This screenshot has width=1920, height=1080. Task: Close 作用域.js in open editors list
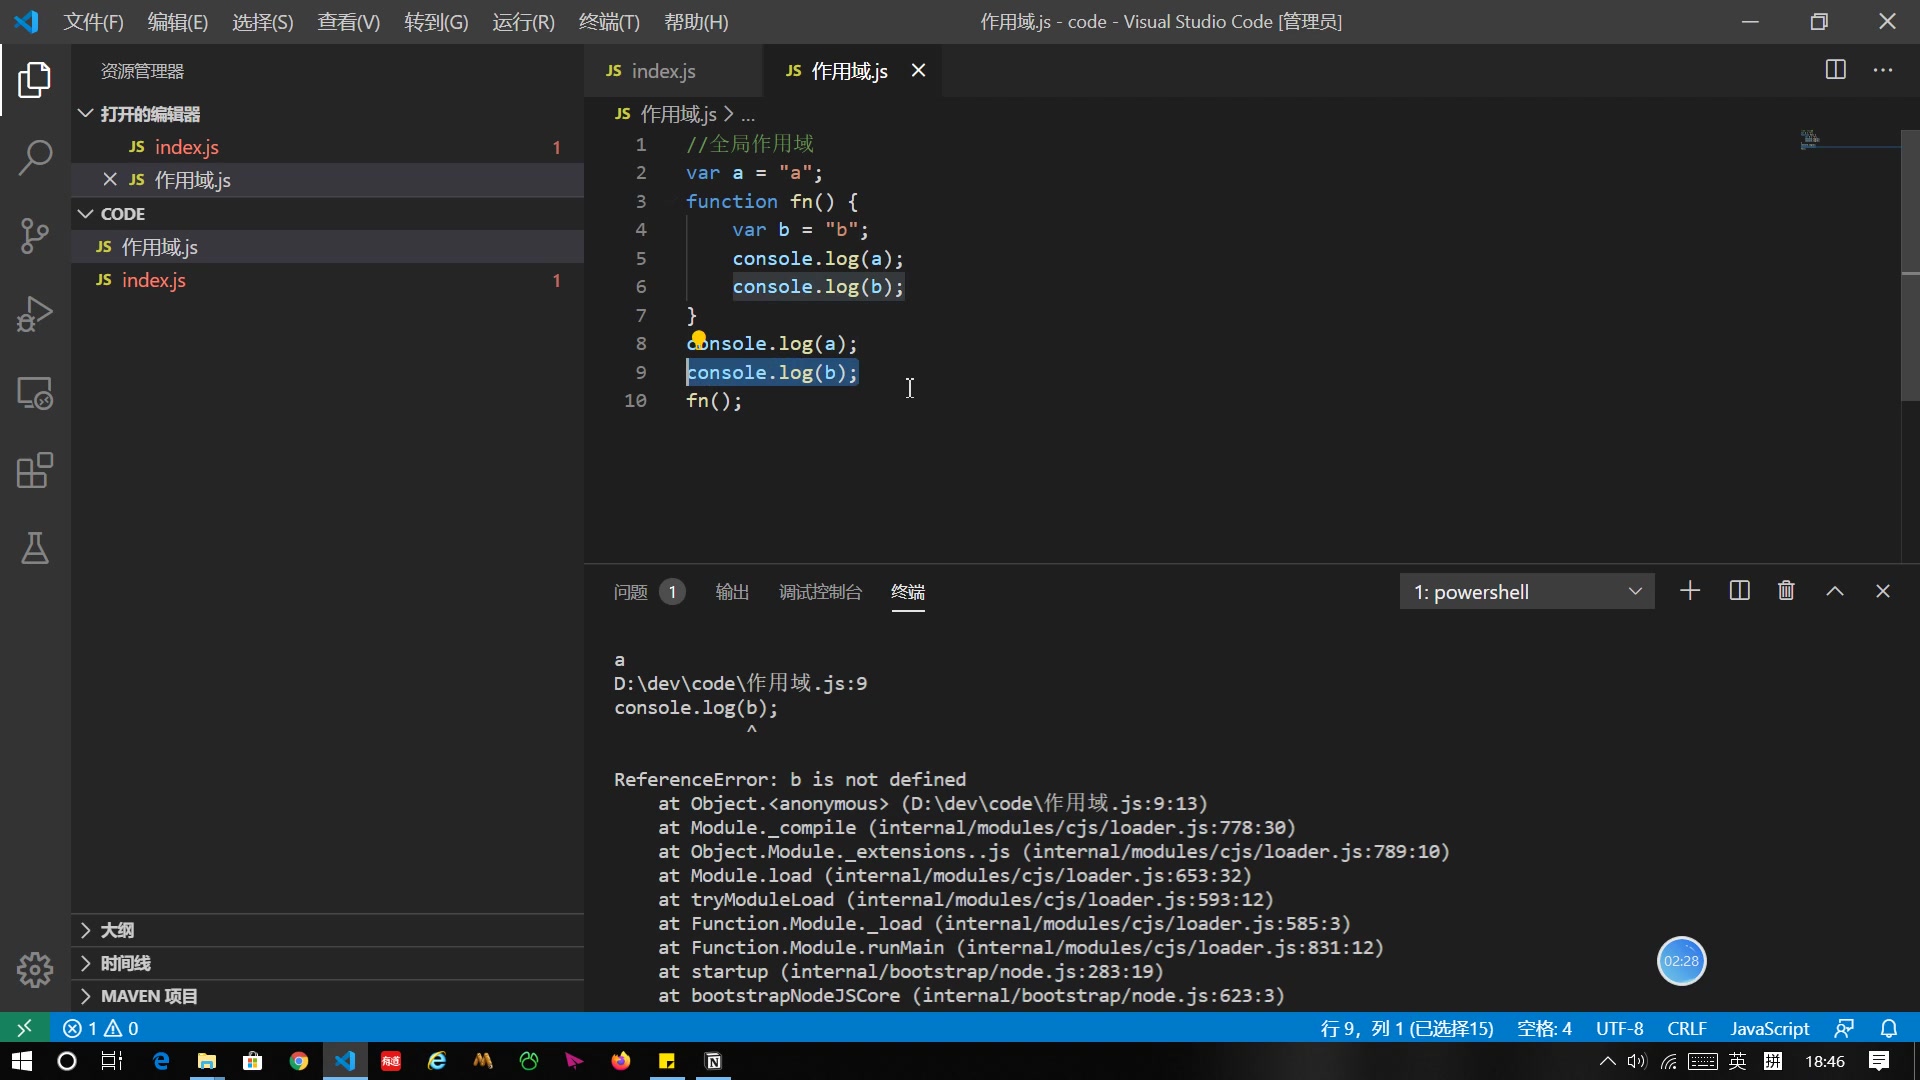coord(110,179)
